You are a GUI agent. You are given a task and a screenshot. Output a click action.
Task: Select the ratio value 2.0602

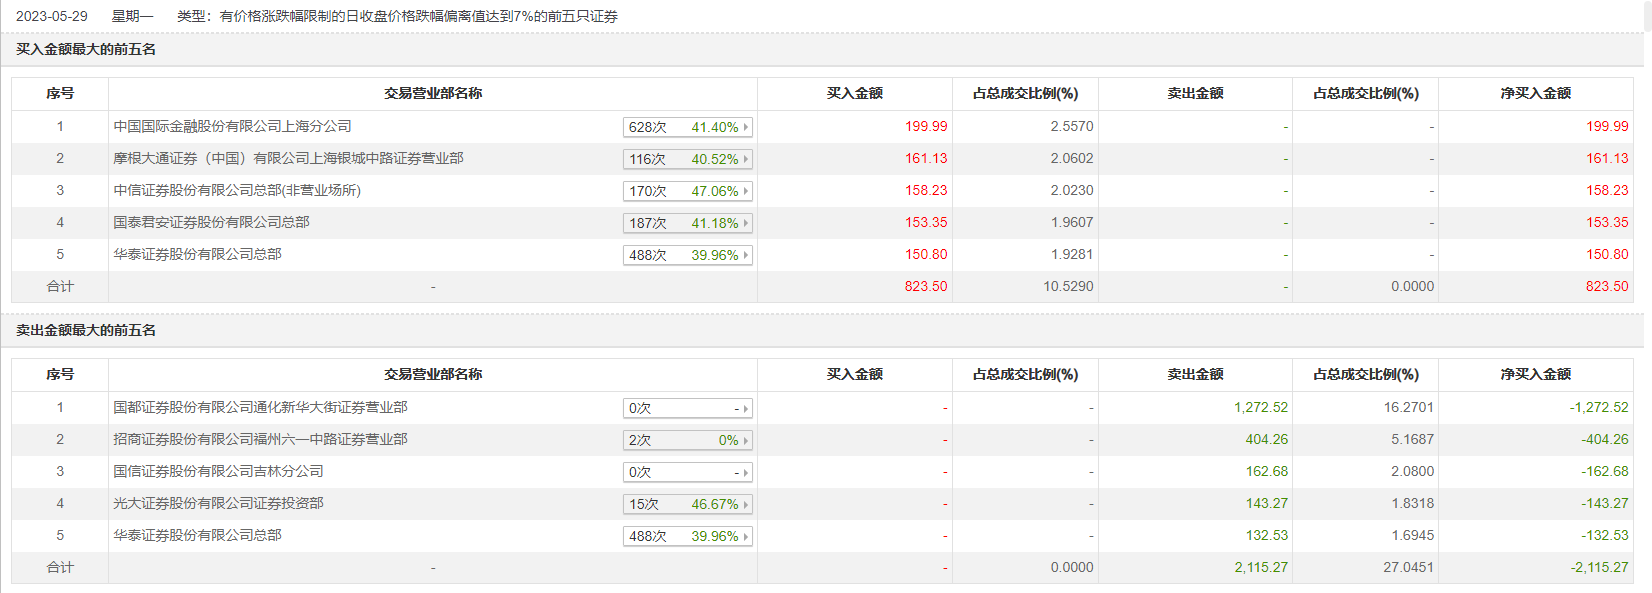[x=1072, y=158]
